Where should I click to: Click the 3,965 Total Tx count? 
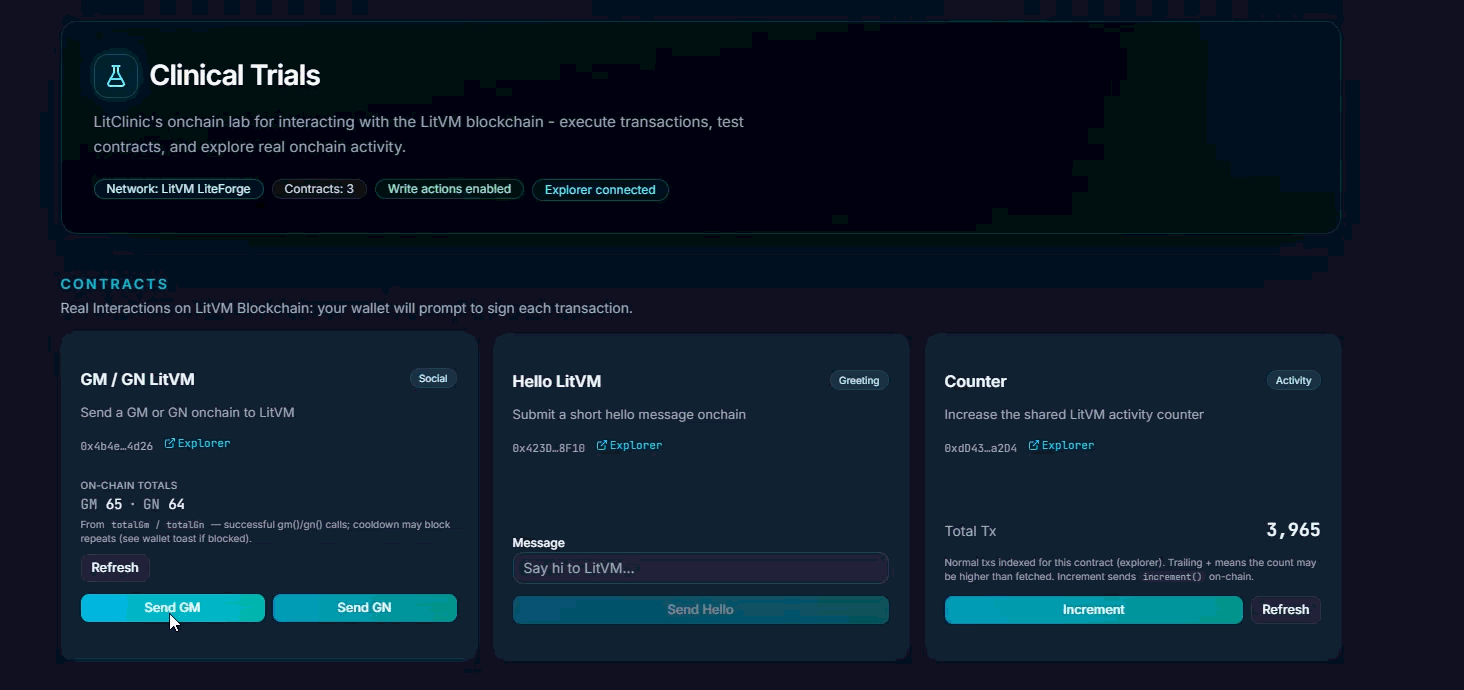tap(1293, 531)
